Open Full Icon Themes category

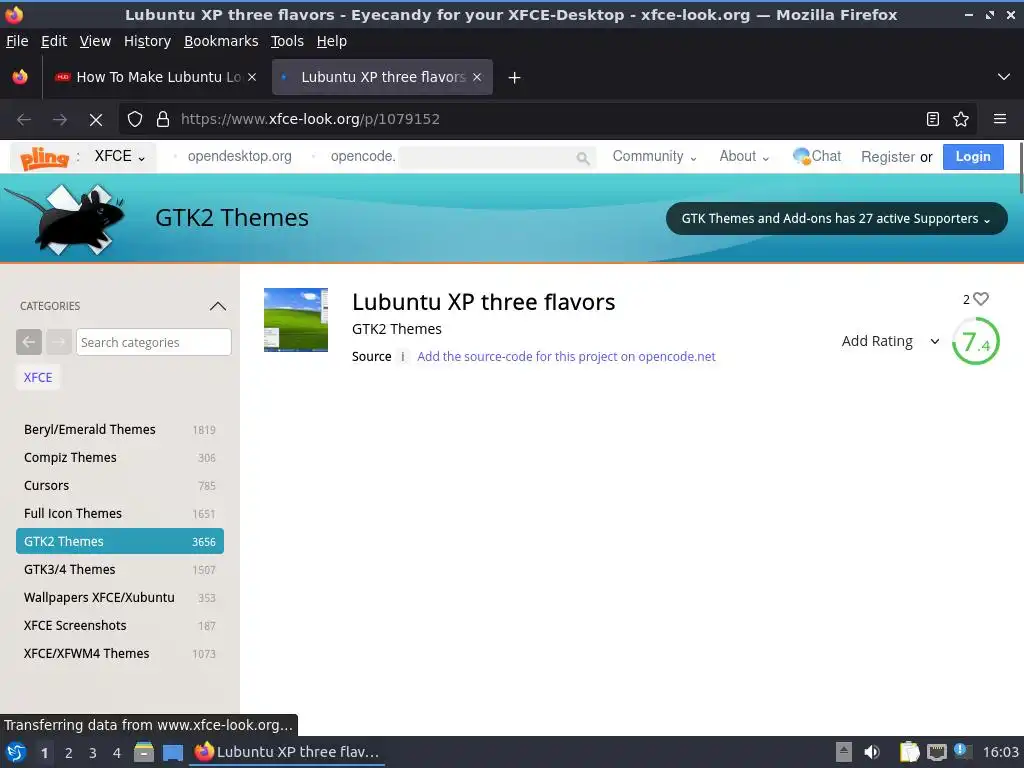click(120, 514)
